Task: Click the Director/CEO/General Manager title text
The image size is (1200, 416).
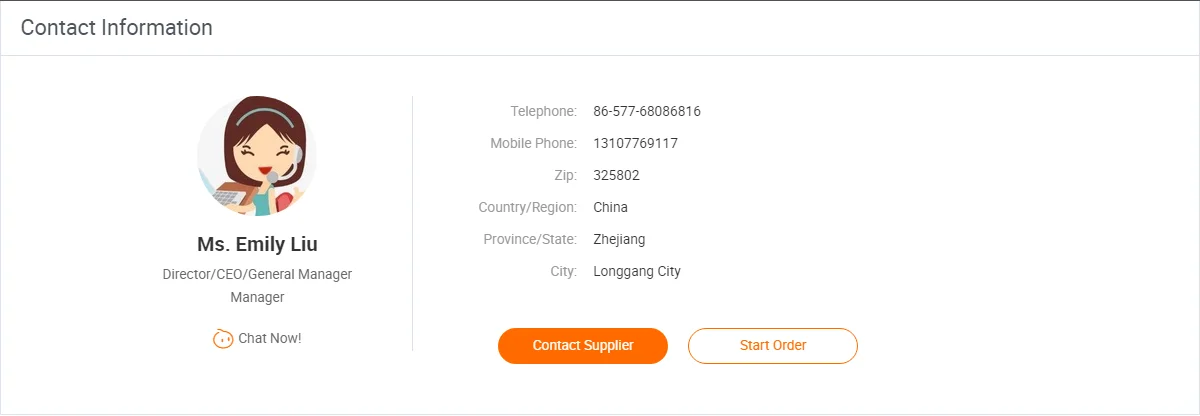Action: click(x=257, y=274)
